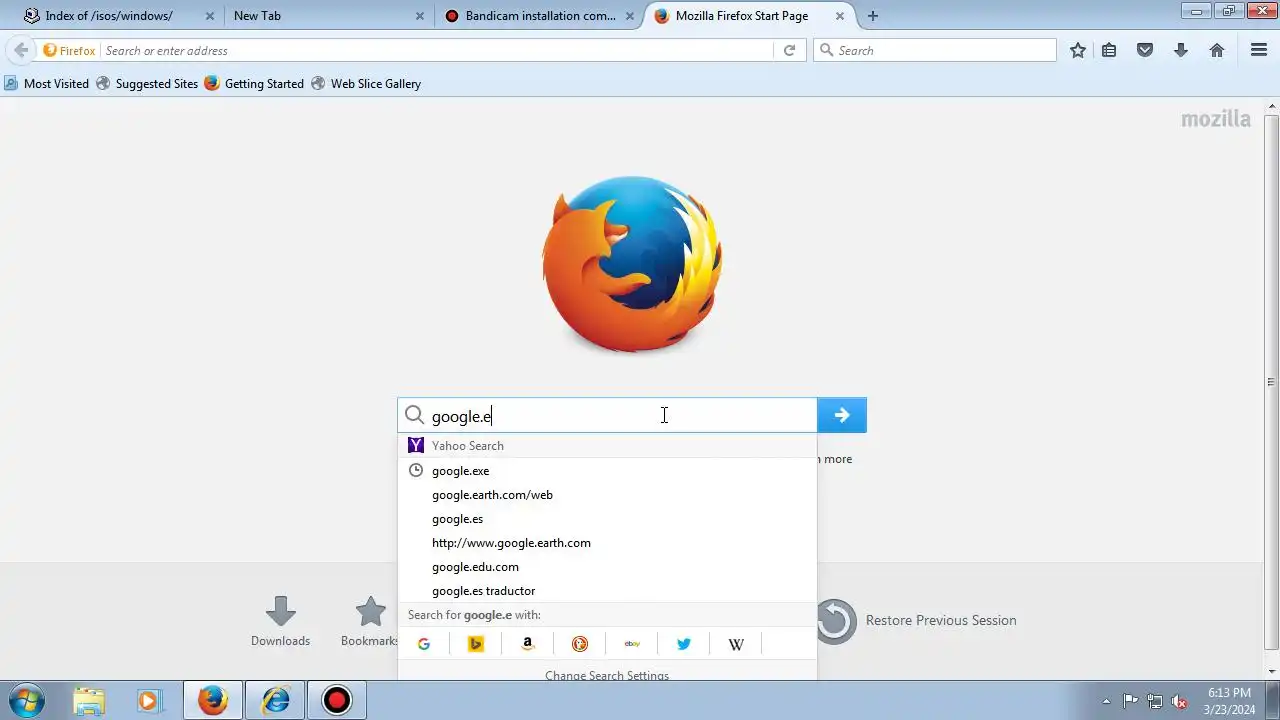Select google.earth.com/web suggestion

click(x=607, y=494)
